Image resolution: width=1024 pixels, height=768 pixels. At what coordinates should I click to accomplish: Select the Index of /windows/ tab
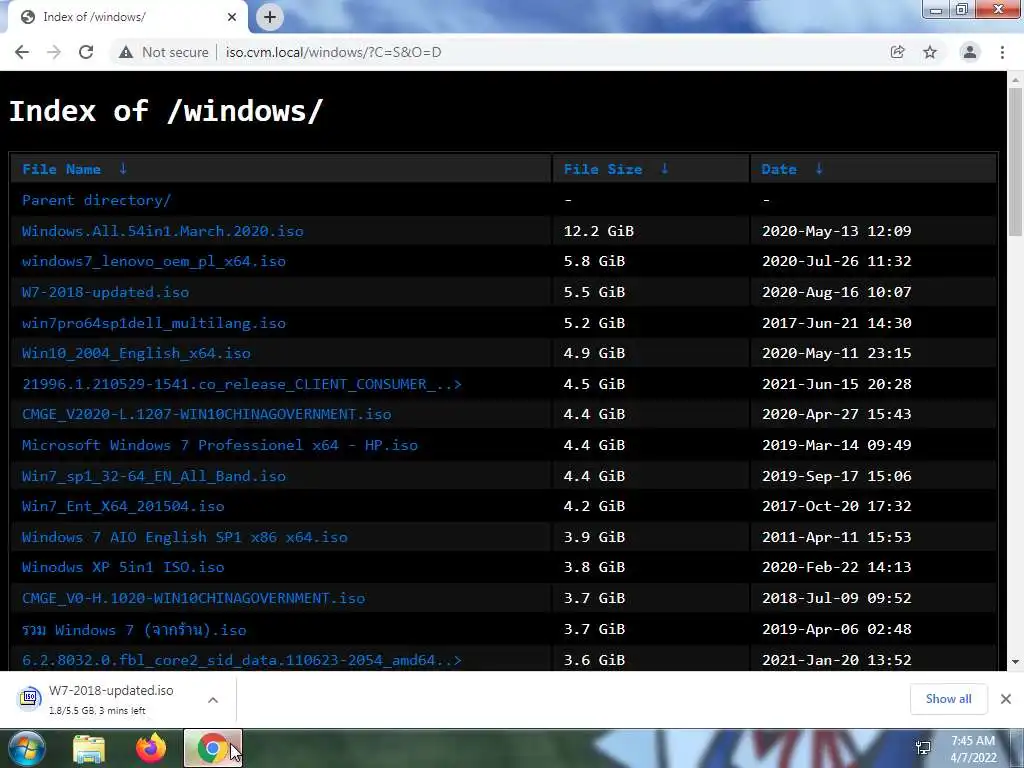coord(127,17)
